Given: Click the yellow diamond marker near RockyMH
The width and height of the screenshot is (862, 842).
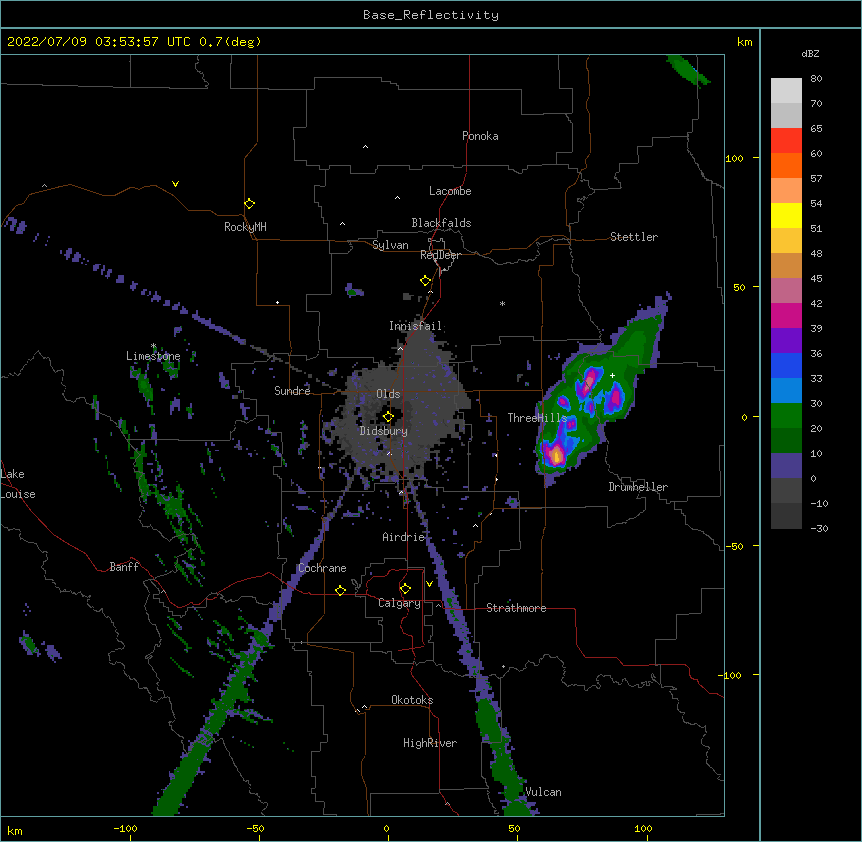Looking at the screenshot, I should (249, 204).
